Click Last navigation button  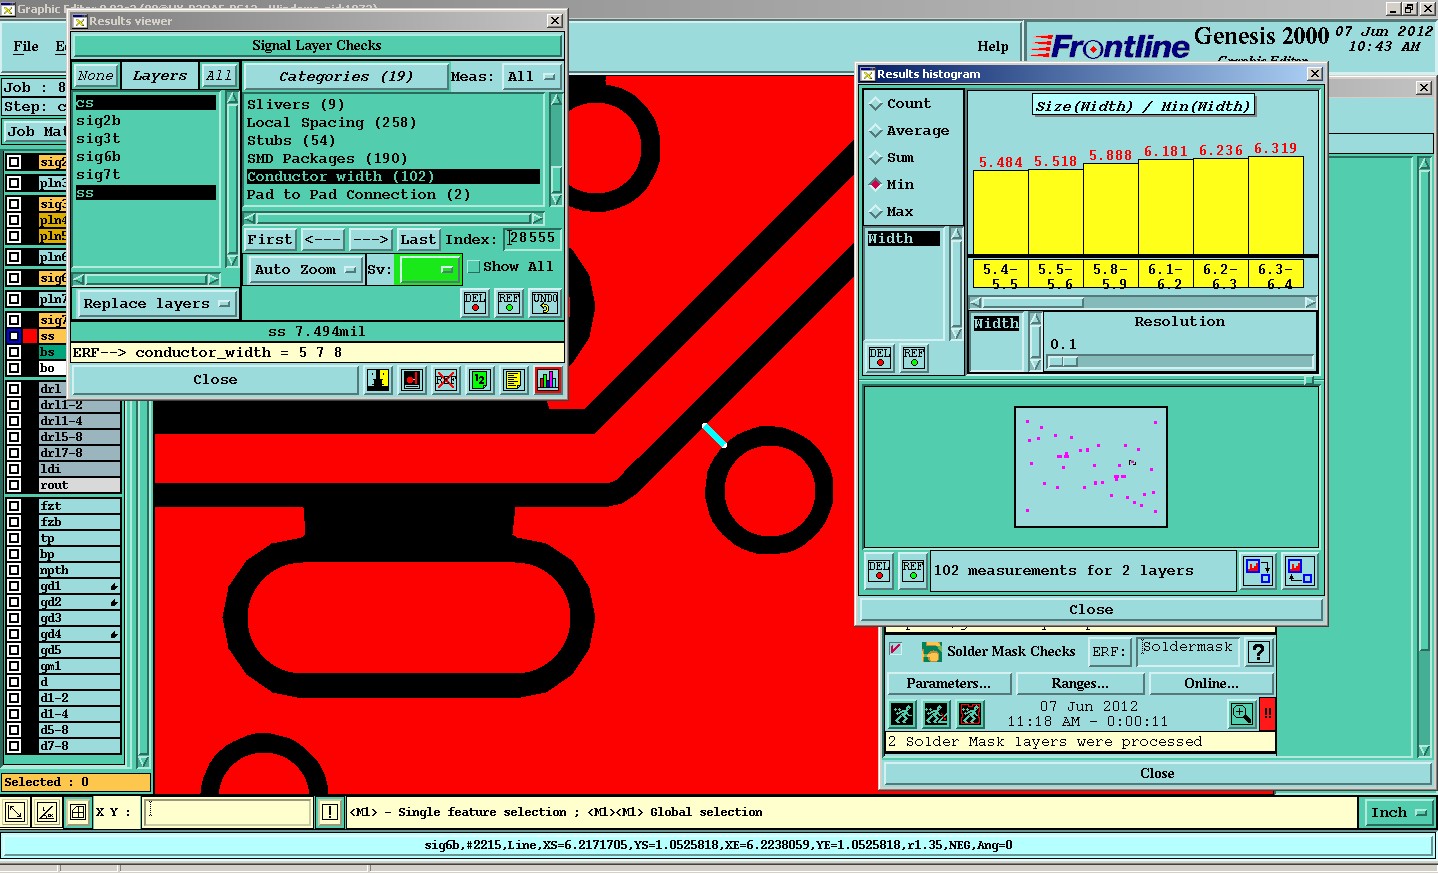pyautogui.click(x=418, y=240)
